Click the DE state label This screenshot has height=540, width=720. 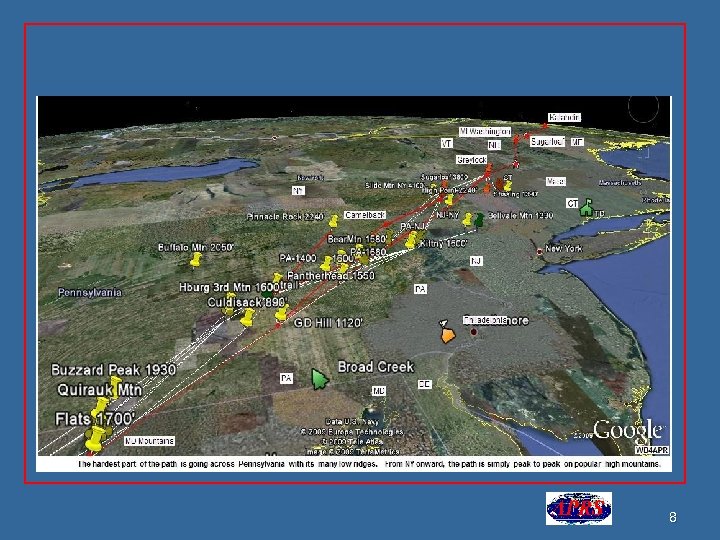pyautogui.click(x=425, y=384)
